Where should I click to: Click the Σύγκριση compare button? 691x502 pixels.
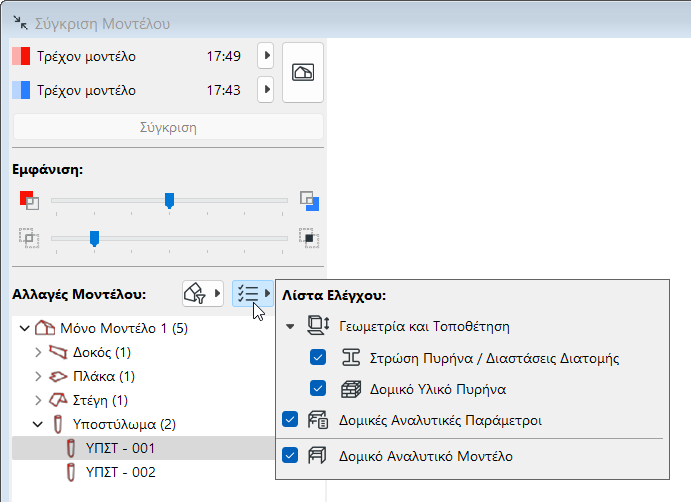168,127
